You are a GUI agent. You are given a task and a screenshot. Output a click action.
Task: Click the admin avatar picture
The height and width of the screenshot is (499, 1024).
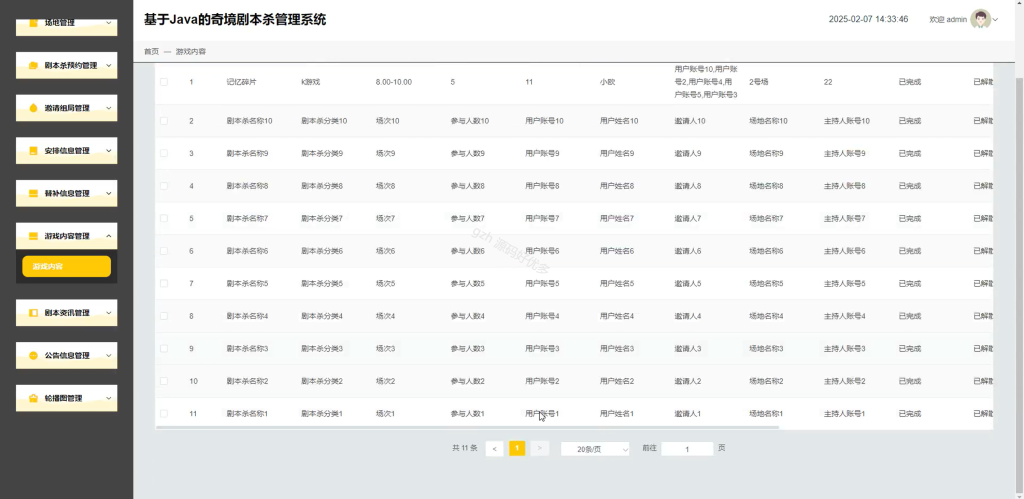tap(980, 19)
